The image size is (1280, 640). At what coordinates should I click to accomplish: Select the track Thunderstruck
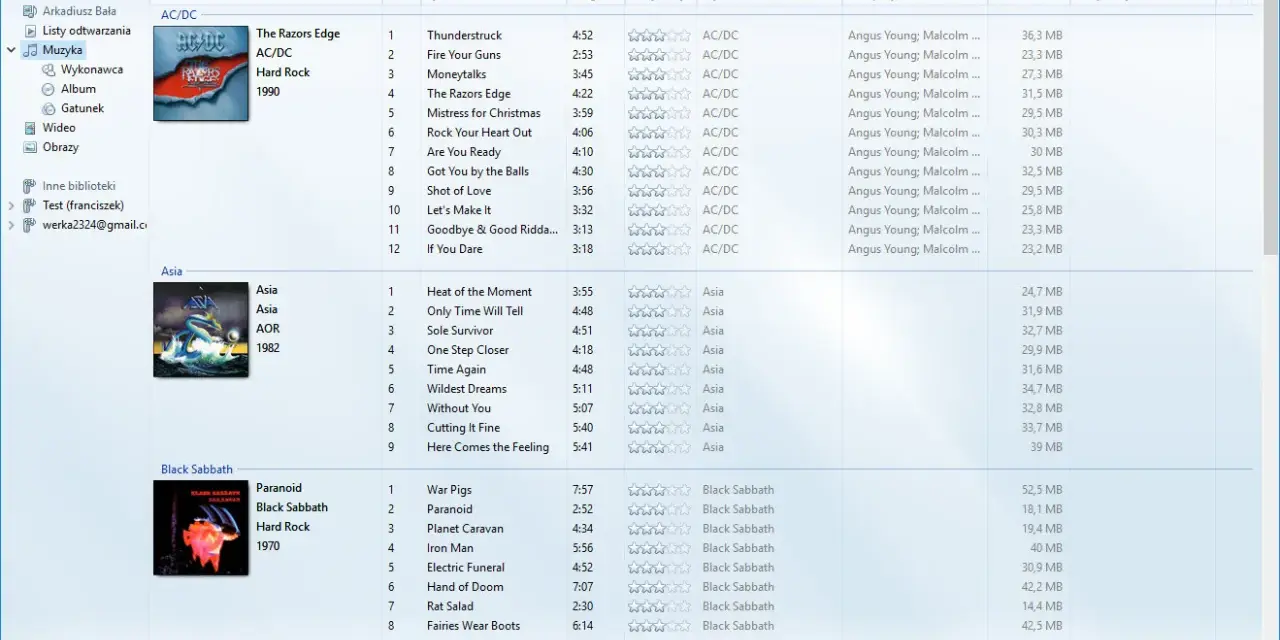coord(465,35)
